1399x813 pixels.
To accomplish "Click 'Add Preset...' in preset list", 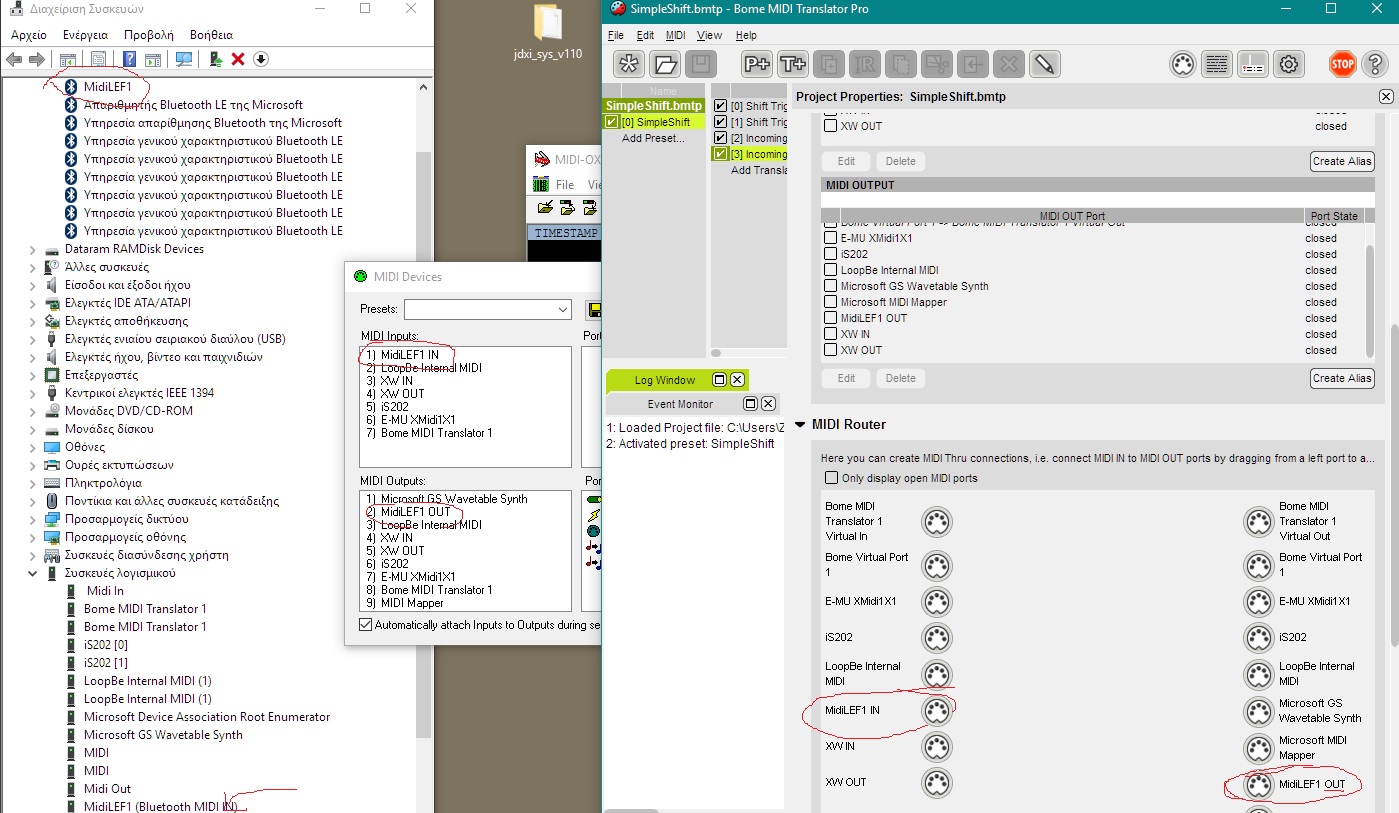I will click(x=652, y=138).
